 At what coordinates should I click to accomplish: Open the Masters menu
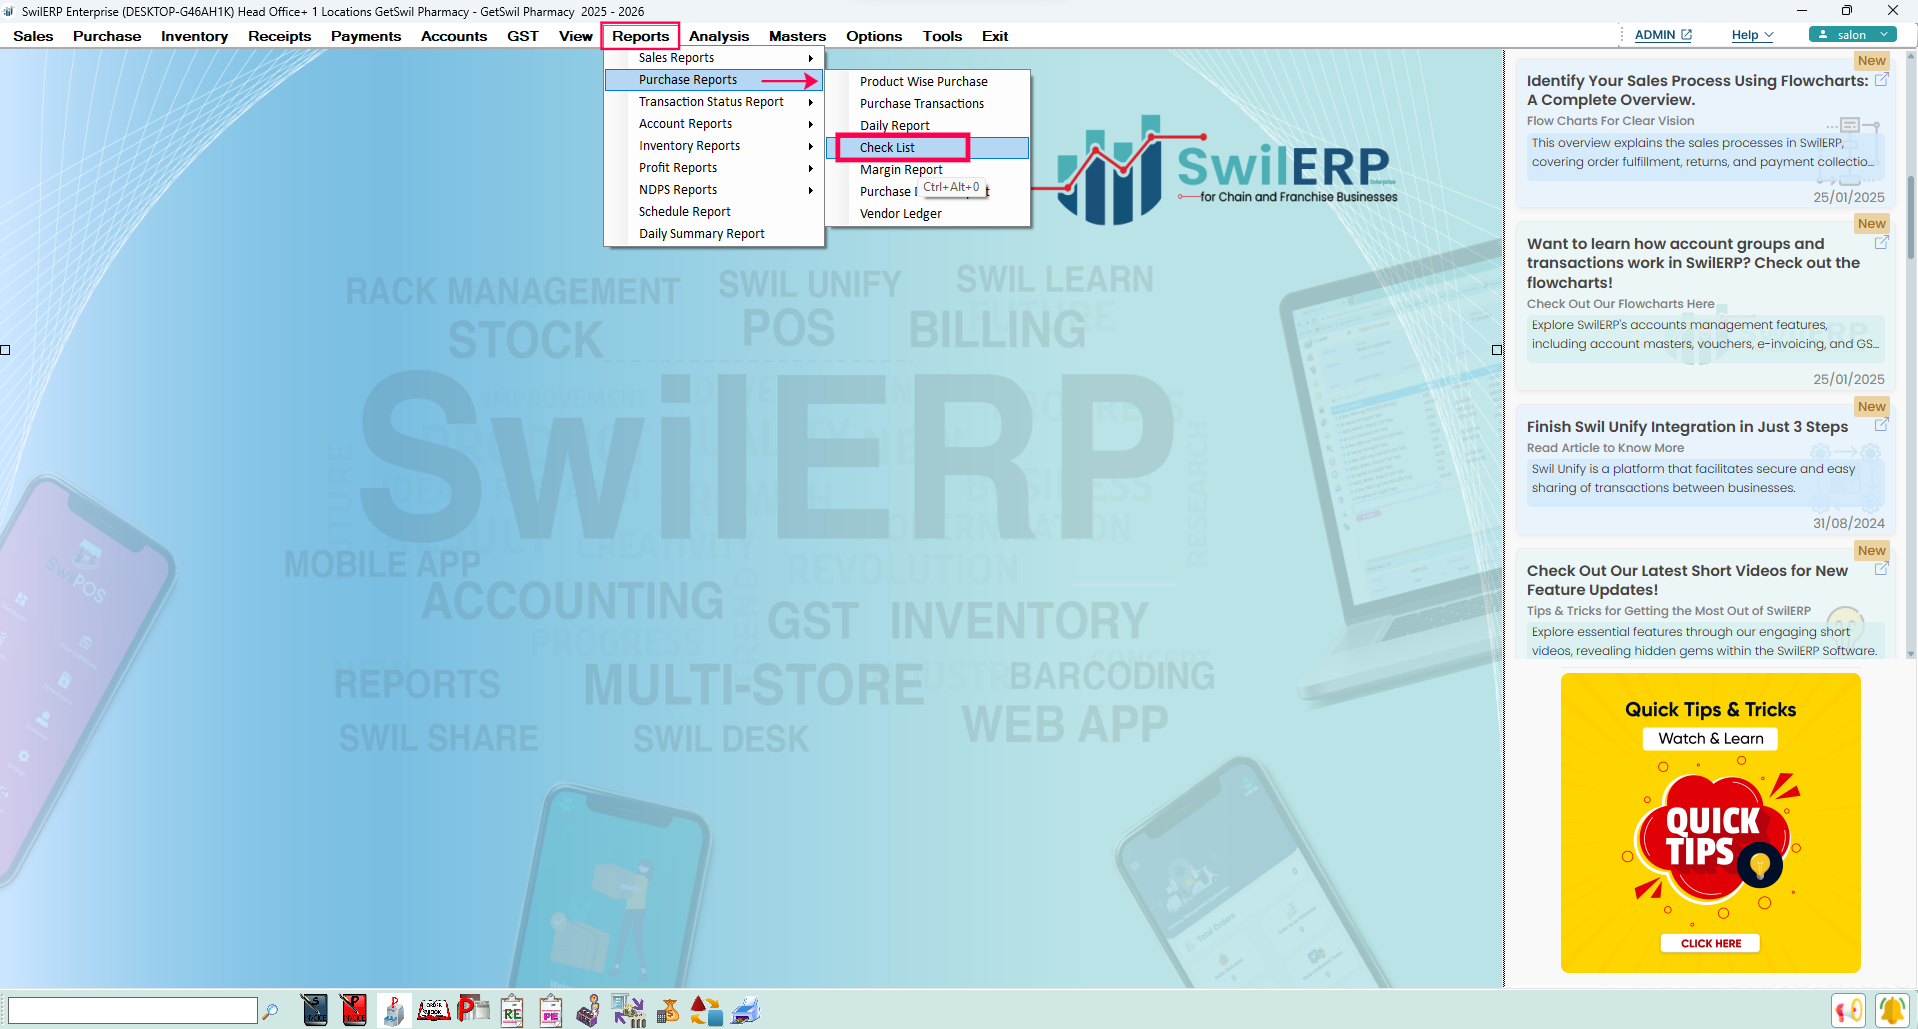(x=797, y=36)
